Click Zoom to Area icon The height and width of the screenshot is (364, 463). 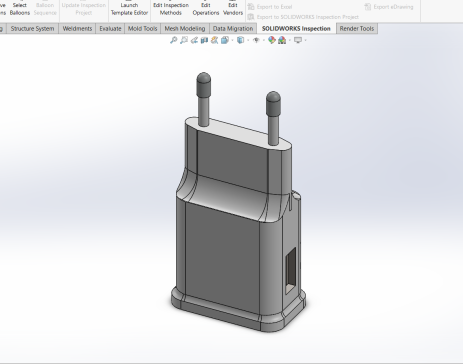[184, 40]
